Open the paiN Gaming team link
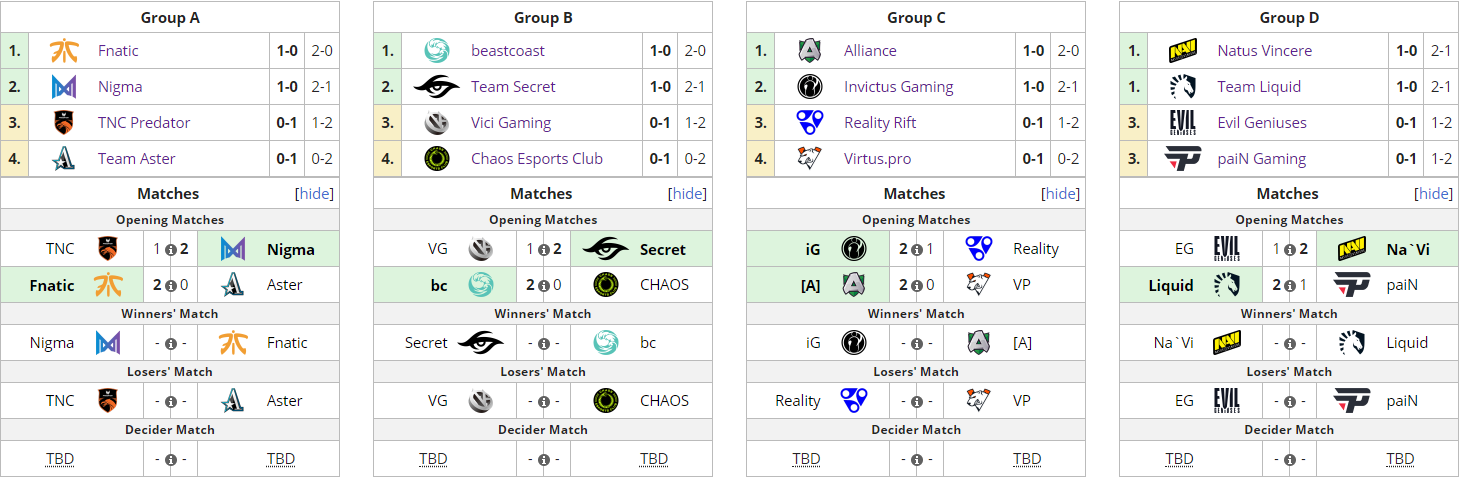Viewport: 1460px width, 480px height. (1262, 159)
